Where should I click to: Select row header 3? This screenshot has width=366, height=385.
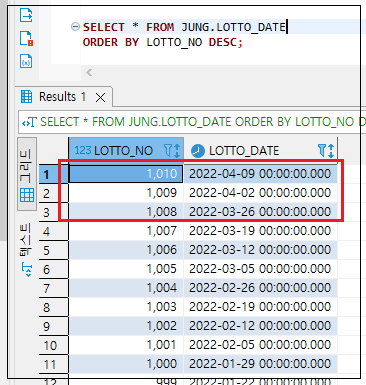[53, 212]
